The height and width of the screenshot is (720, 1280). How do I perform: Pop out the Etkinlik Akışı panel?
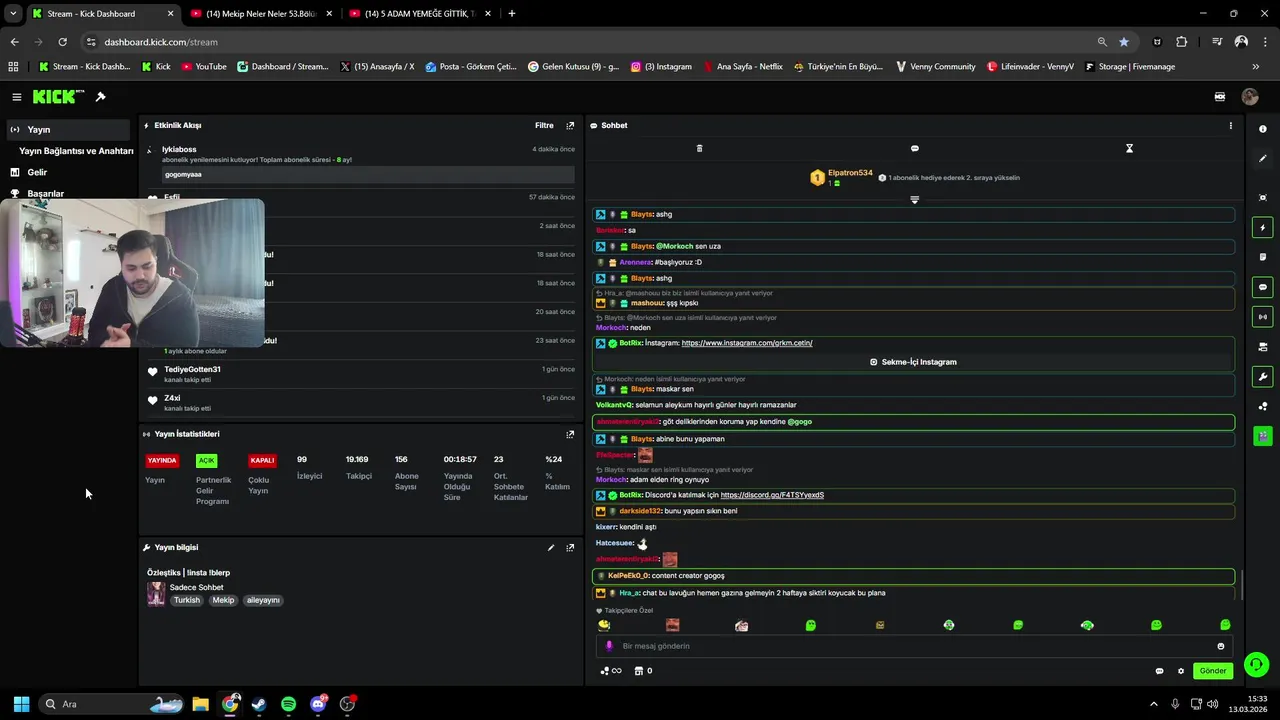[x=570, y=126]
